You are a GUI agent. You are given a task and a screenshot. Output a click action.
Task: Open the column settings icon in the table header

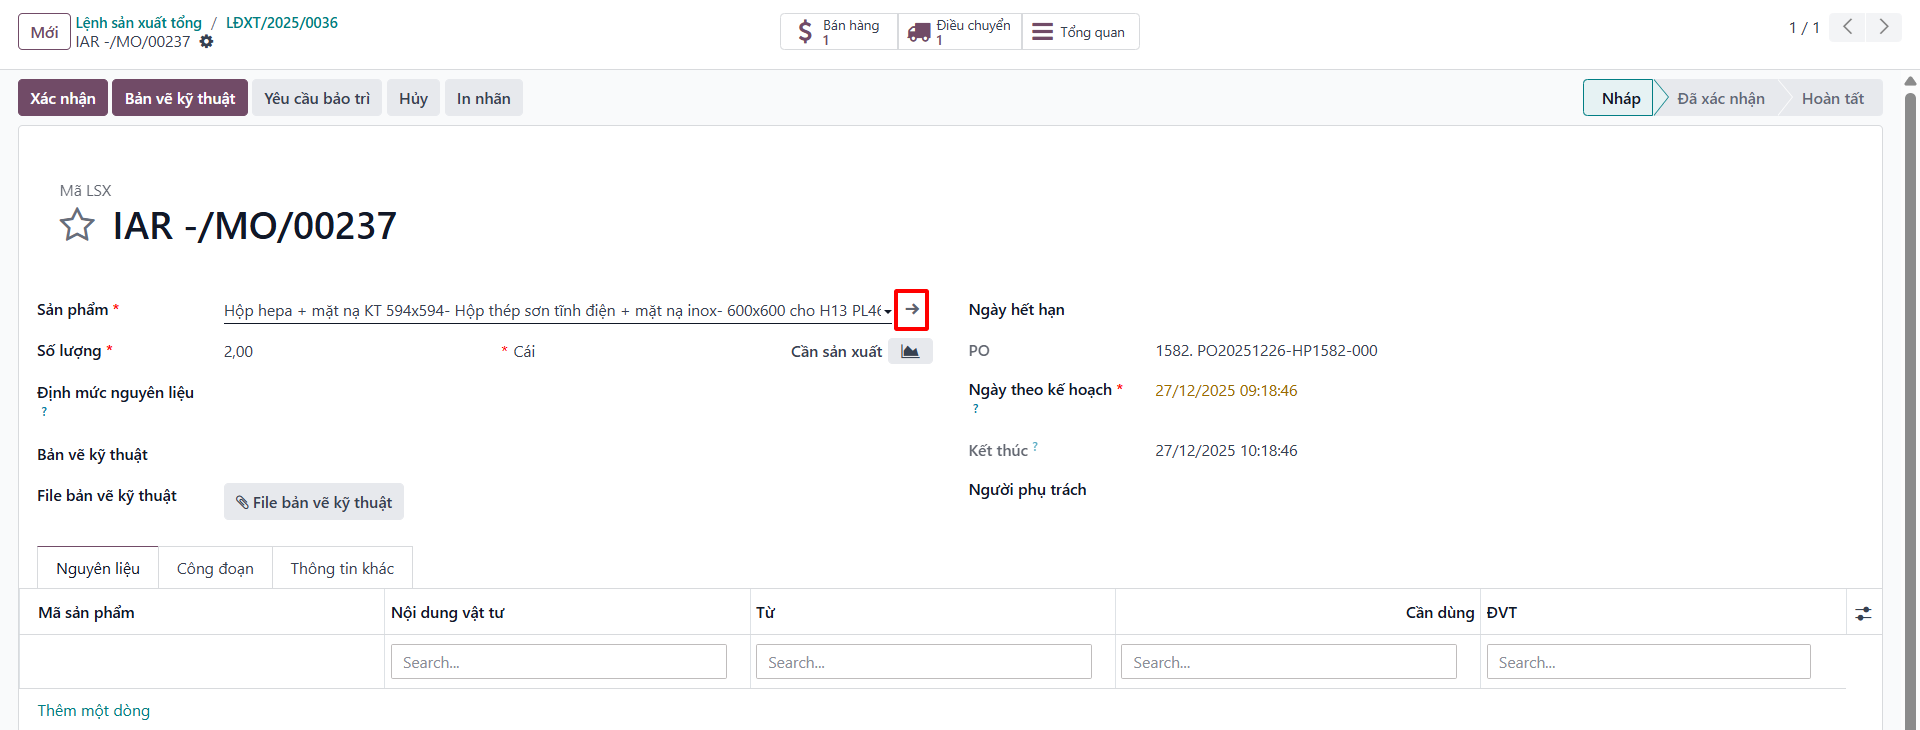1863,613
